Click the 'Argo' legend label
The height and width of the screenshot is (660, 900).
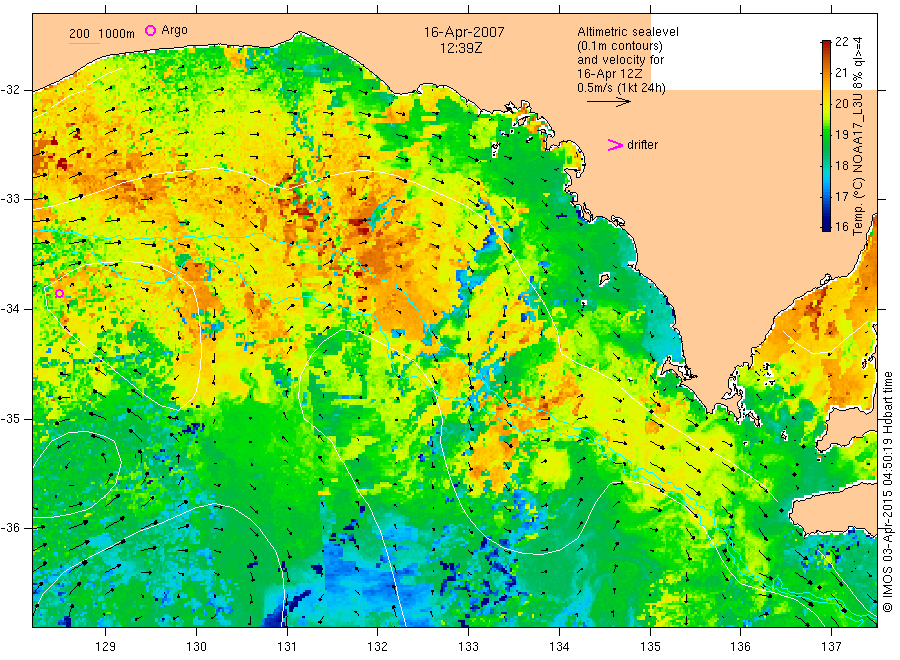pyautogui.click(x=174, y=30)
